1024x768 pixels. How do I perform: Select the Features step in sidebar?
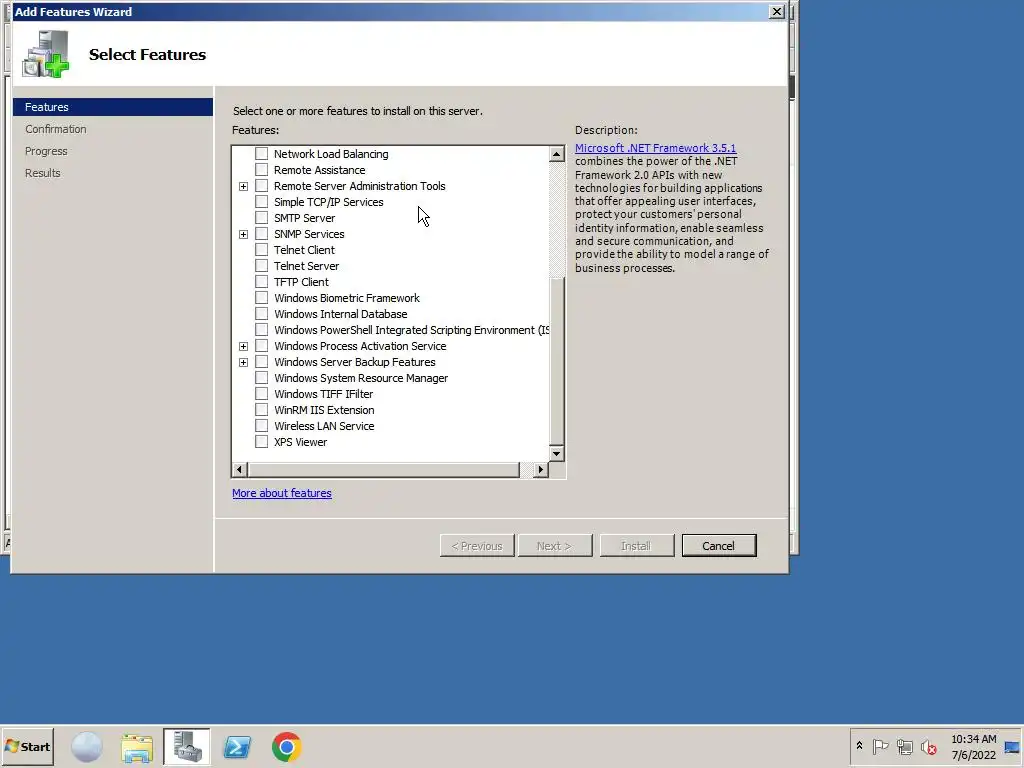[x=113, y=107]
